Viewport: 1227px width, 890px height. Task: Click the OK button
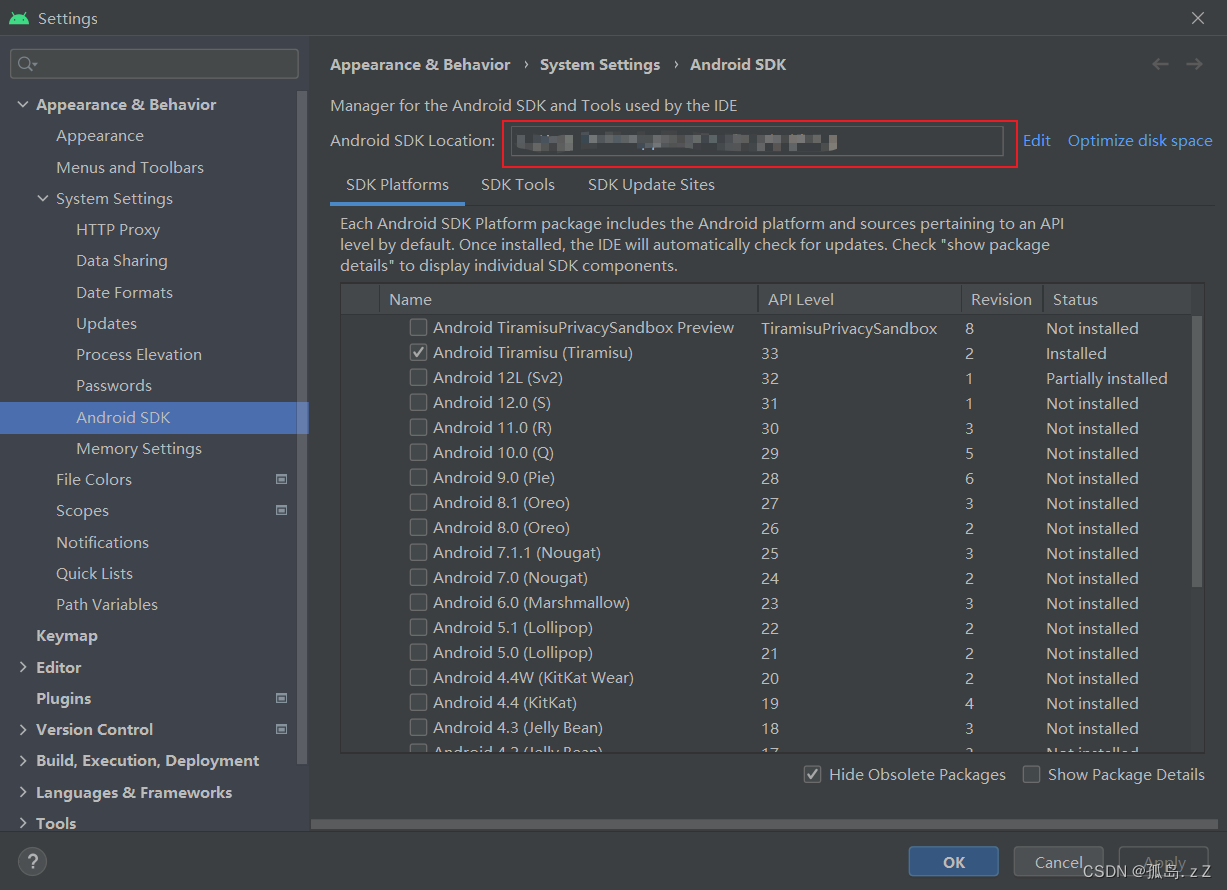point(954,862)
